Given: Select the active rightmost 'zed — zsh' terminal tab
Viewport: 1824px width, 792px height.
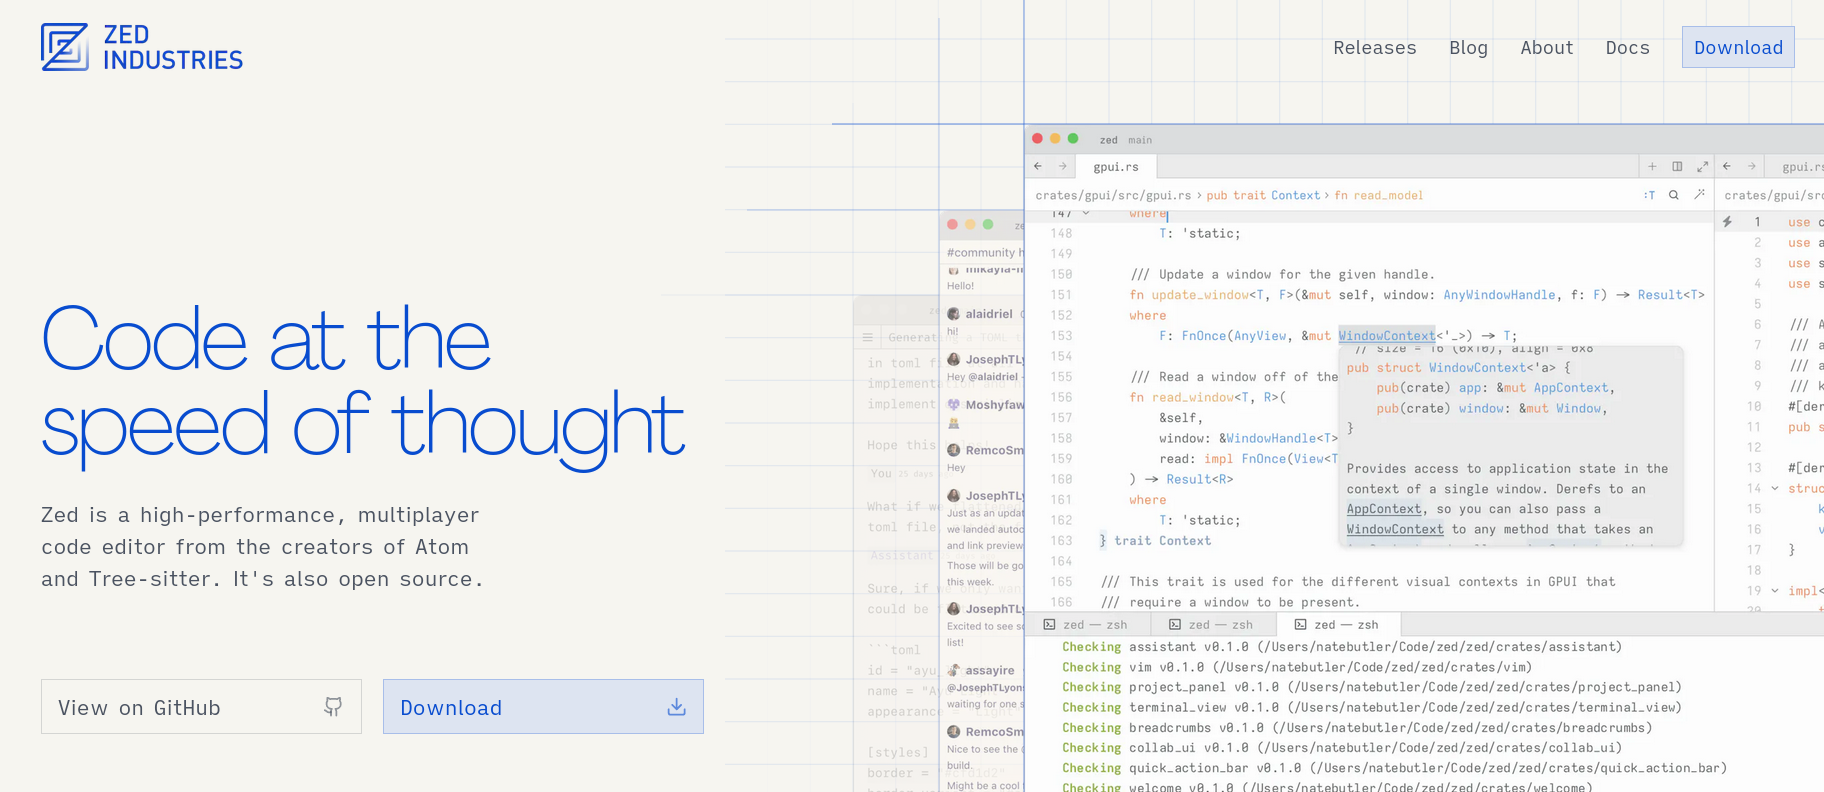Looking at the screenshot, I should click(1337, 624).
